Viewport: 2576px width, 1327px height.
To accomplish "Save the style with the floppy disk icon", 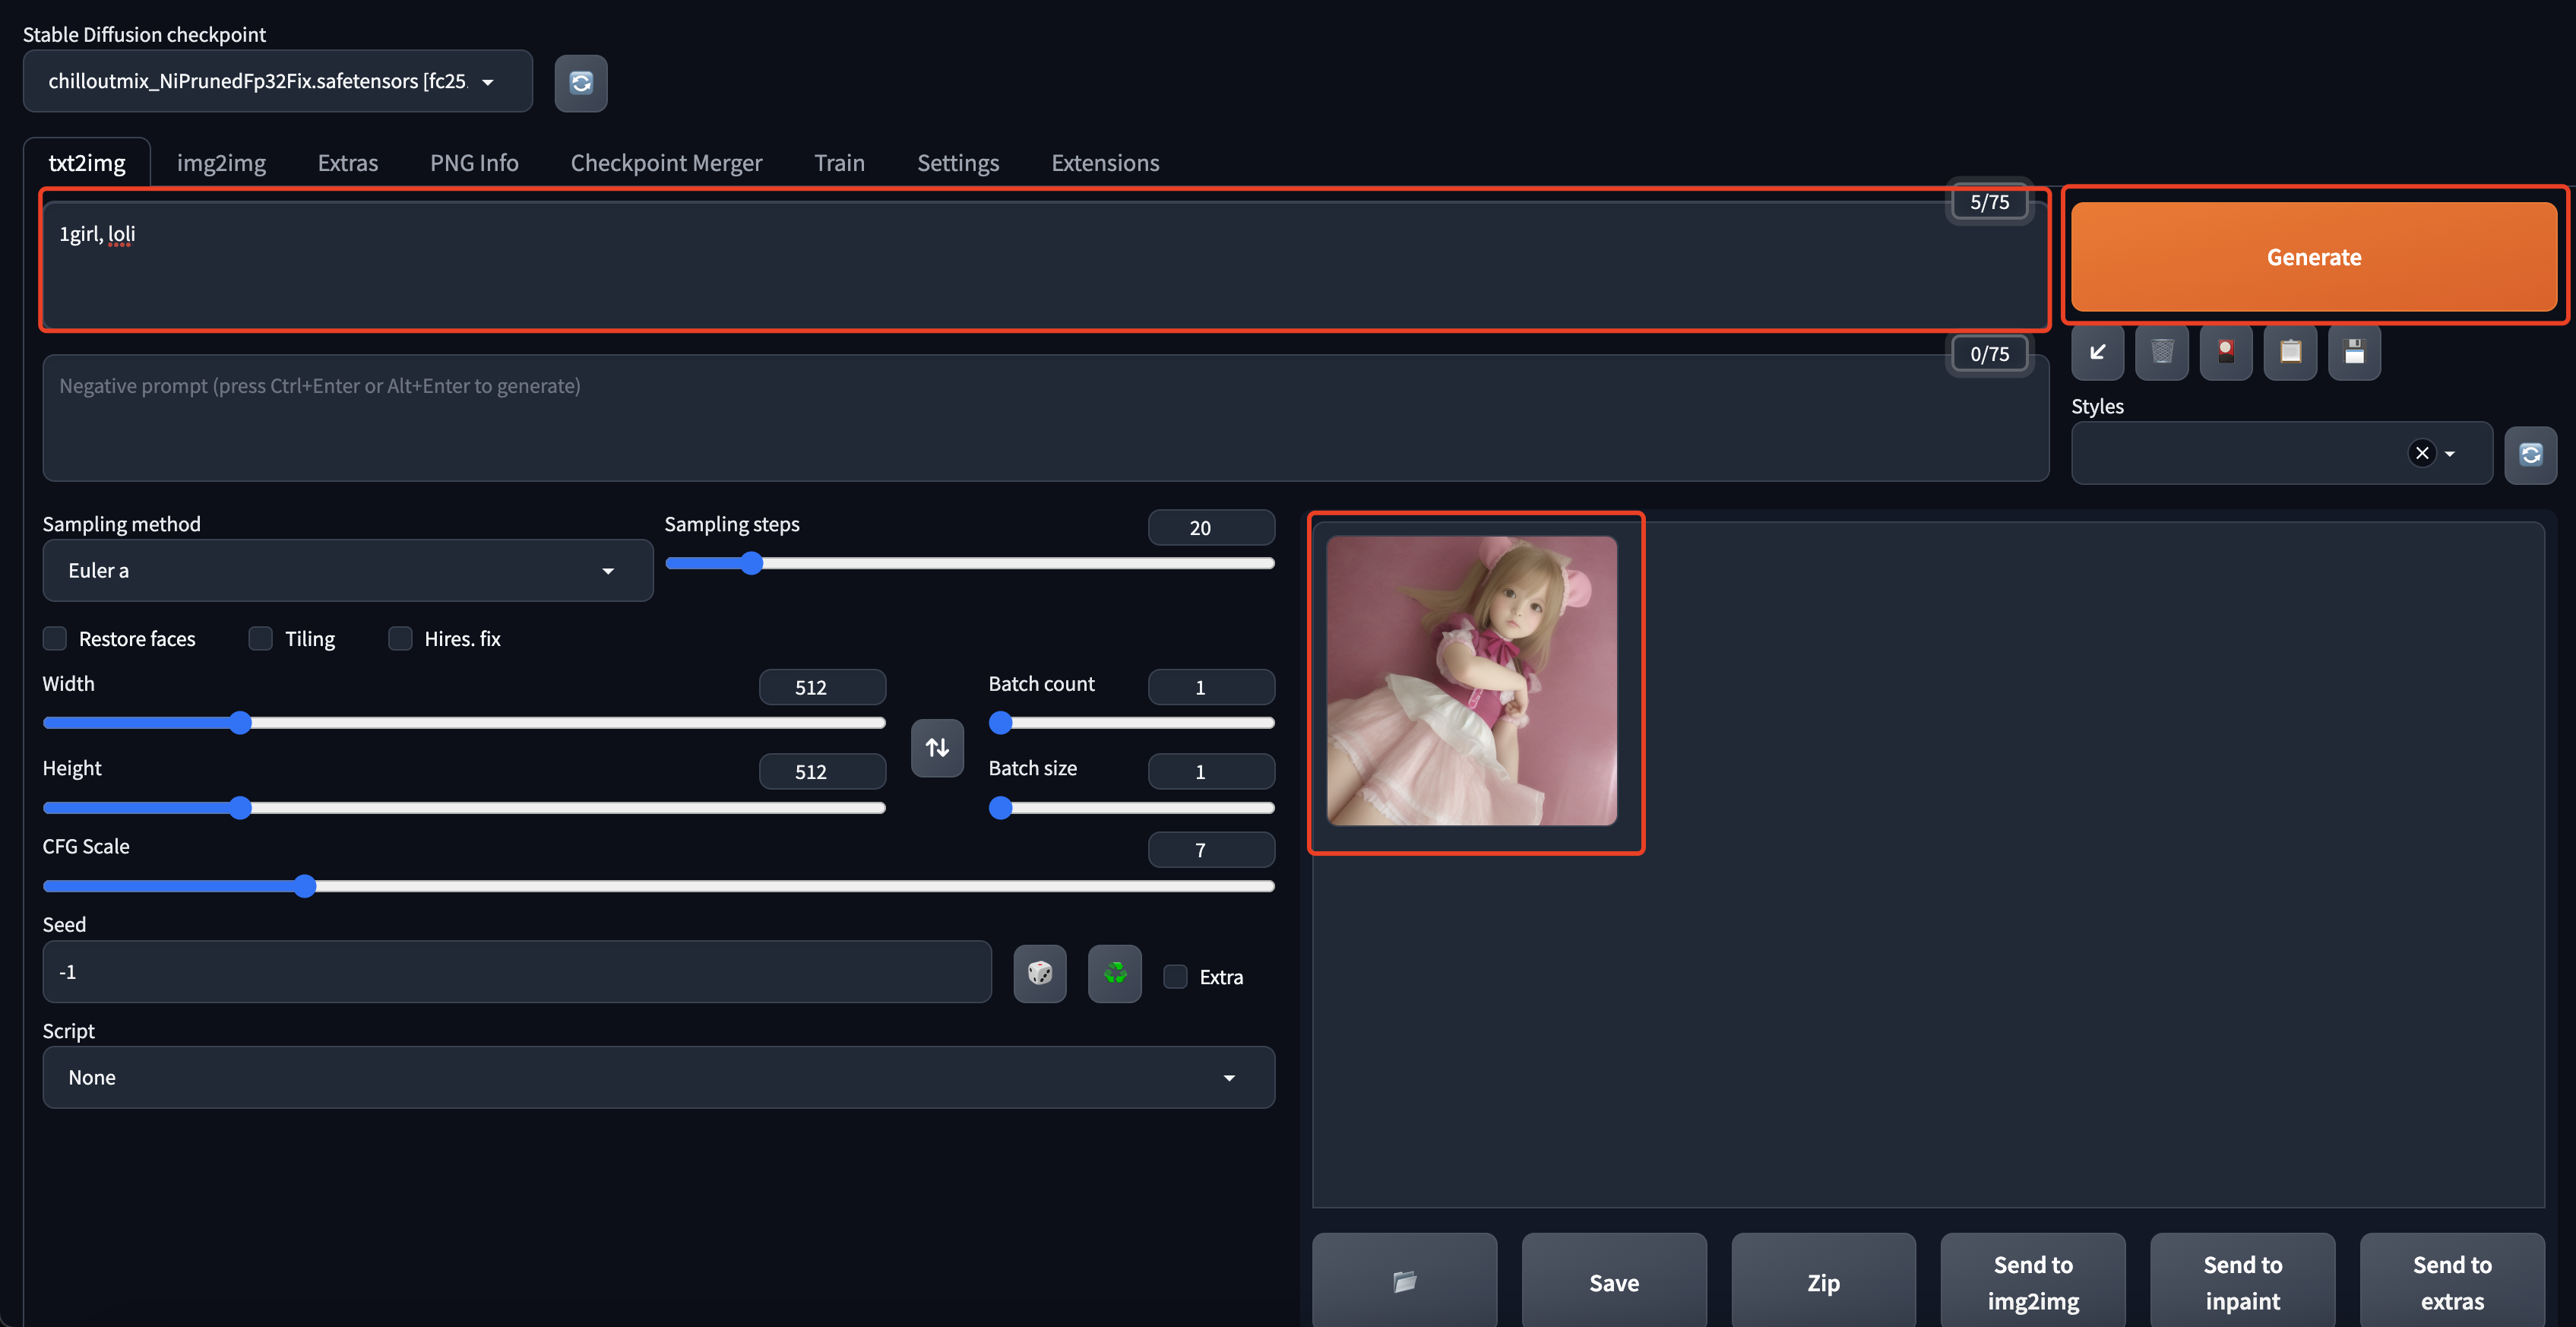I will pyautogui.click(x=2354, y=352).
